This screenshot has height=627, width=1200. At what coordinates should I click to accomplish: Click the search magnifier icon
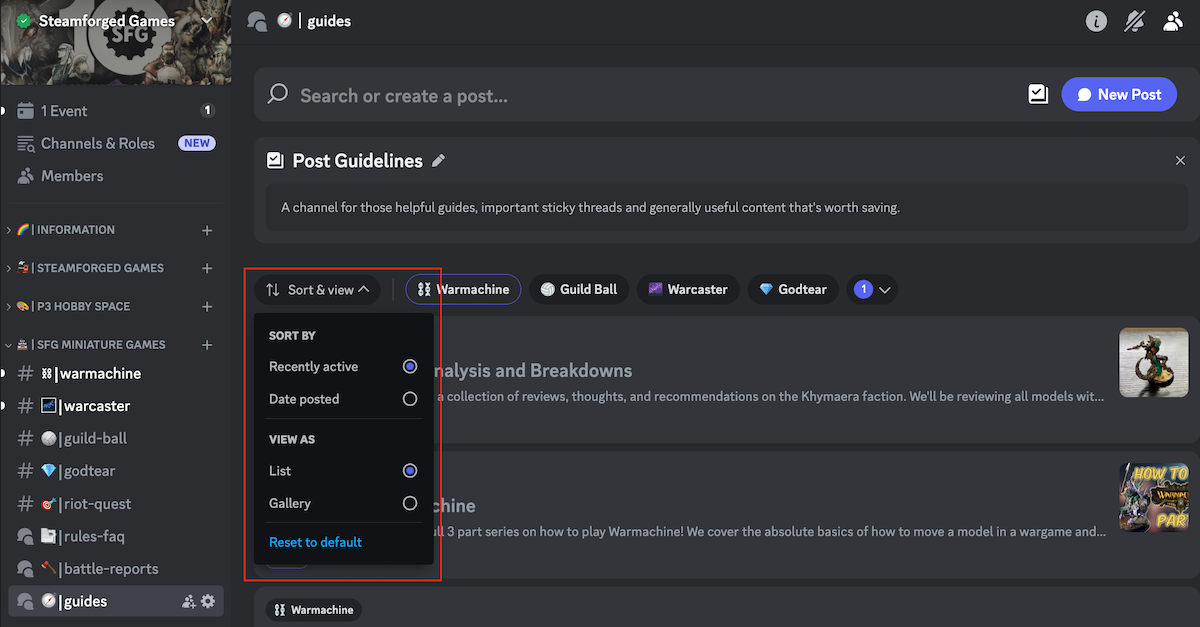(x=279, y=94)
